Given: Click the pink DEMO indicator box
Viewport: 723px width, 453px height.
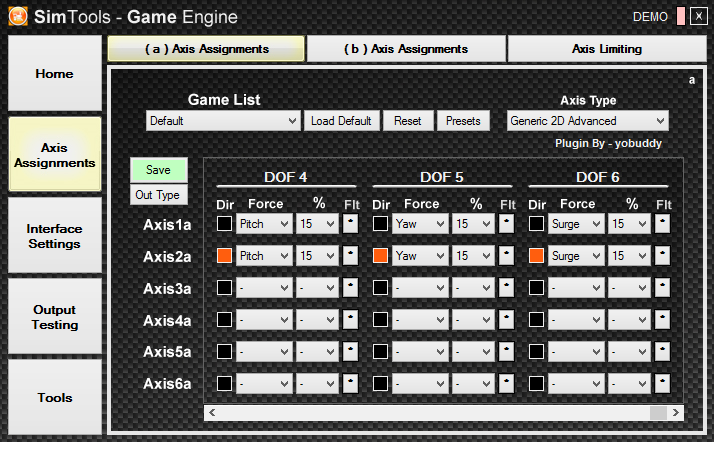Looking at the screenshot, I should point(681,16).
